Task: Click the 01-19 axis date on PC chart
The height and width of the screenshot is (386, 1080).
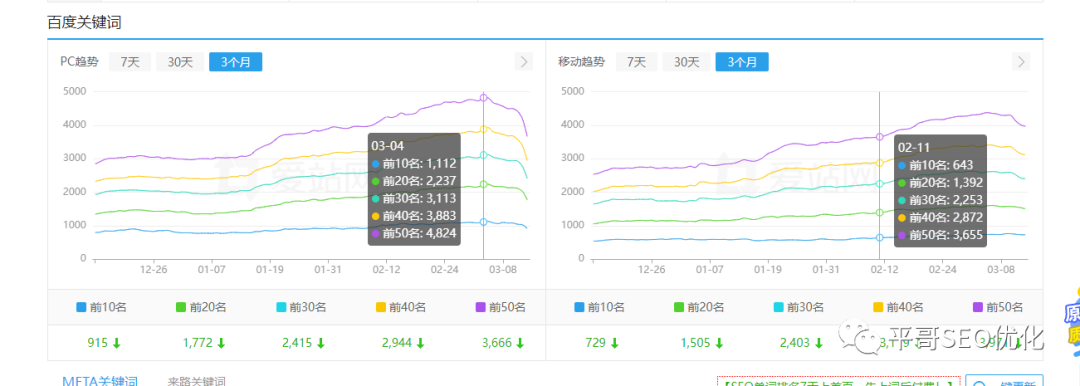Action: (x=269, y=269)
